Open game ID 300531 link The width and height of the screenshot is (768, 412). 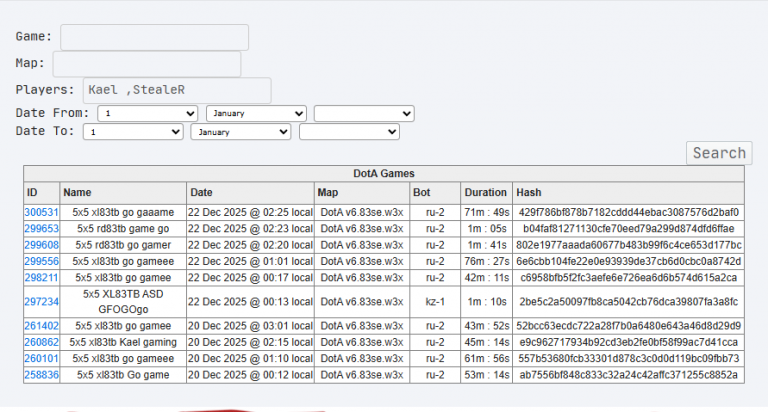pos(42,213)
